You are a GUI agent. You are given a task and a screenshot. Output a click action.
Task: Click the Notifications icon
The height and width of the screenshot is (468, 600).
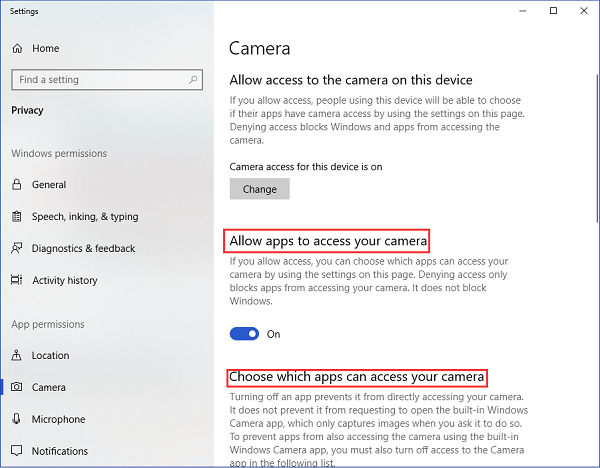[17, 452]
